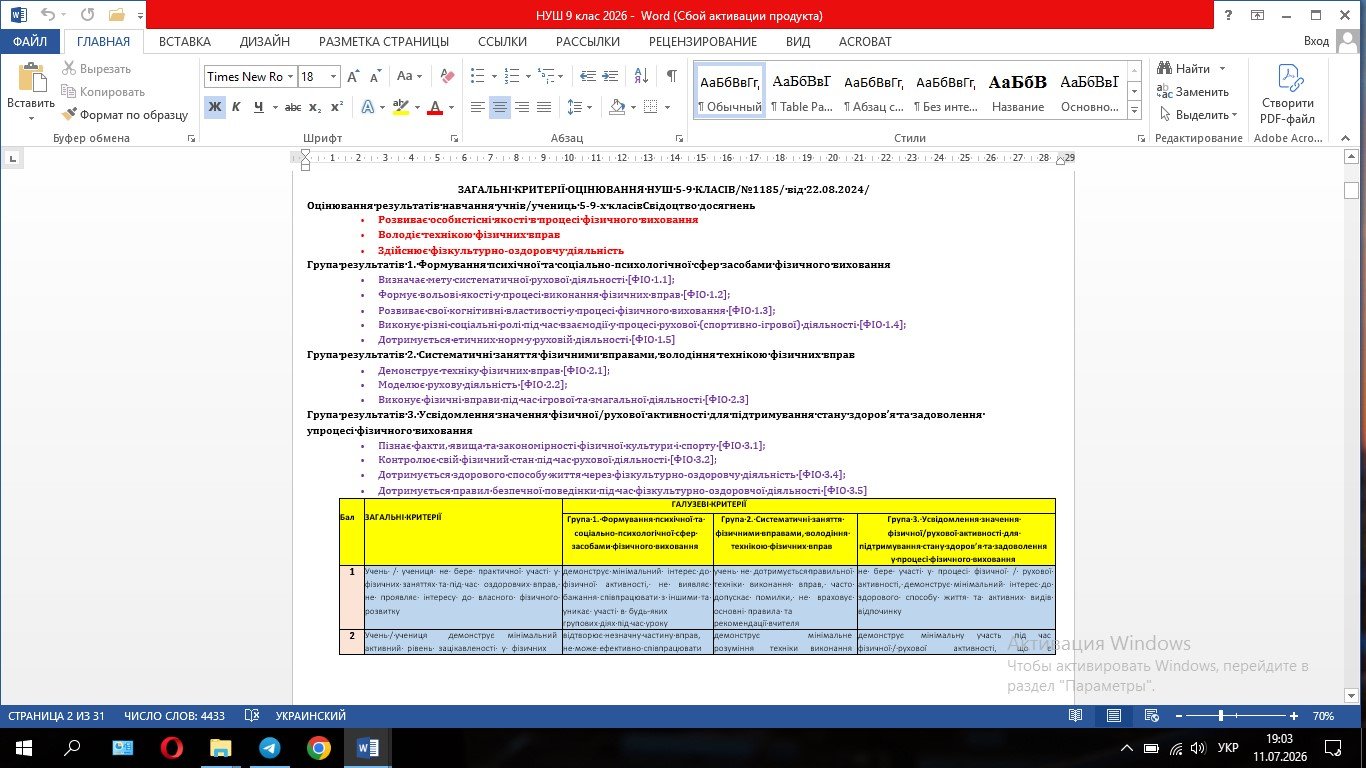This screenshot has height=768, width=1366.
Task: Switch to the РАЗМЕТКА СТРАНИЦЫ tab
Action: (x=384, y=41)
